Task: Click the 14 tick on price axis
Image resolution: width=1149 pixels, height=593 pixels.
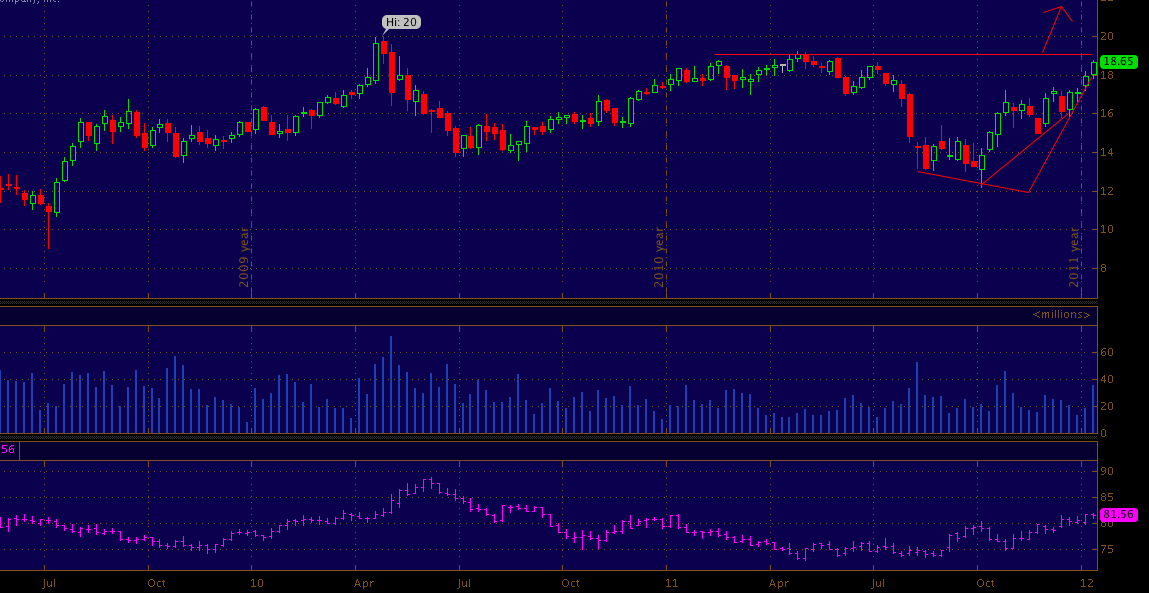Action: 1107,152
